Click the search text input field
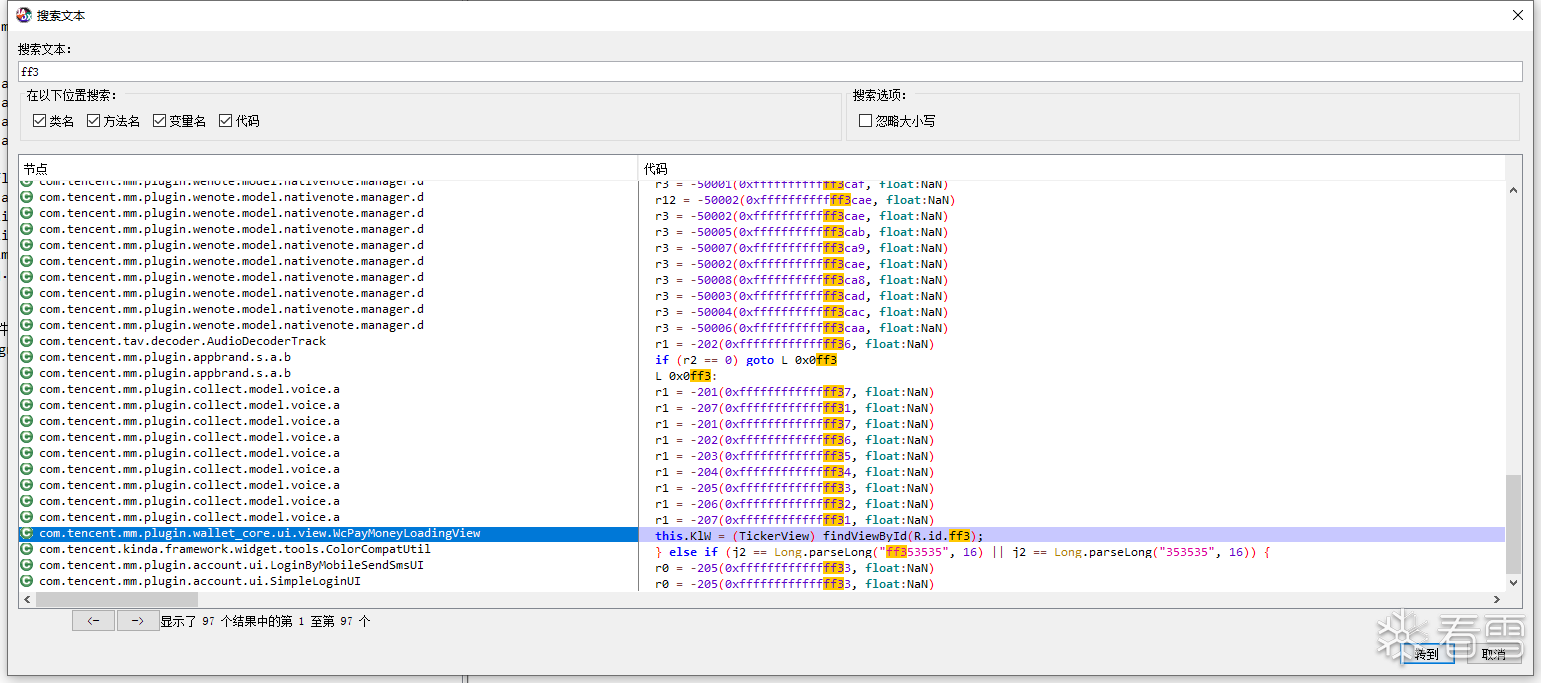This screenshot has width=1541, height=683. (x=770, y=72)
